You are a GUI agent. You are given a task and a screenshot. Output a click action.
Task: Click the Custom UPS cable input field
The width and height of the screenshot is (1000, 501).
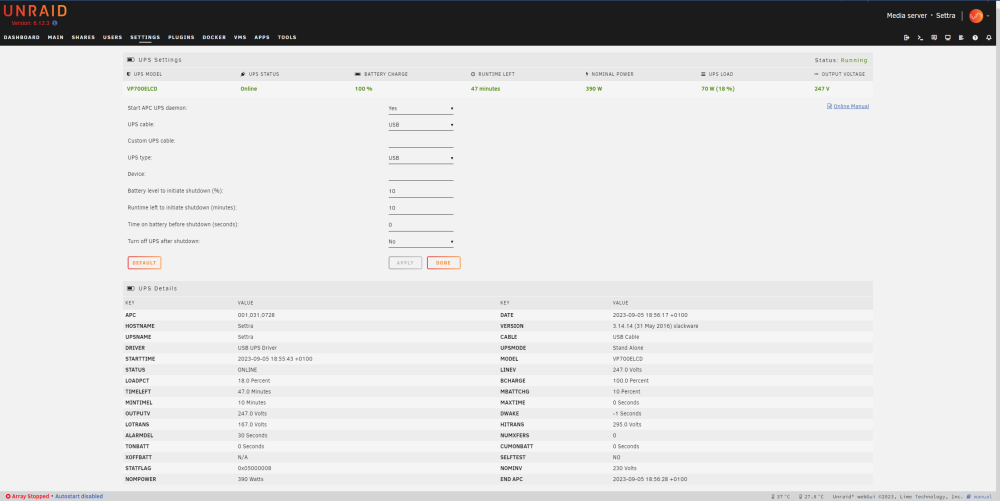click(421, 142)
